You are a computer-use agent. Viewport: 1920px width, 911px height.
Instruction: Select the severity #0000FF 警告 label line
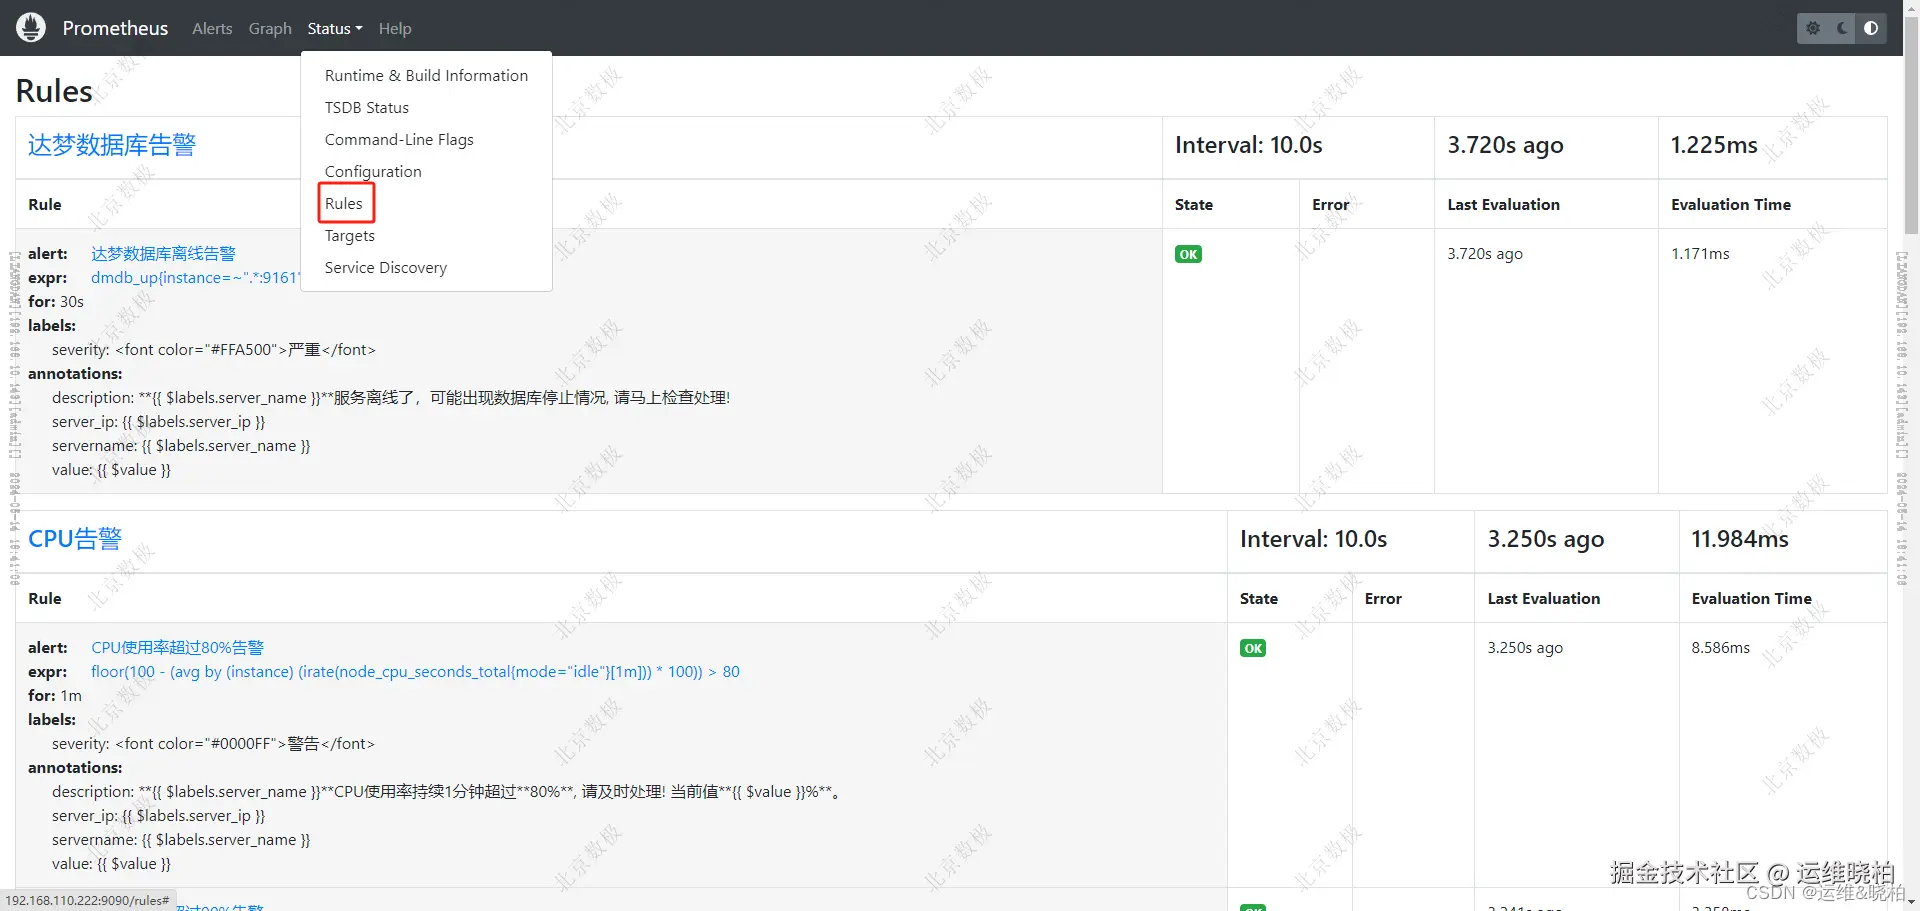tap(214, 744)
